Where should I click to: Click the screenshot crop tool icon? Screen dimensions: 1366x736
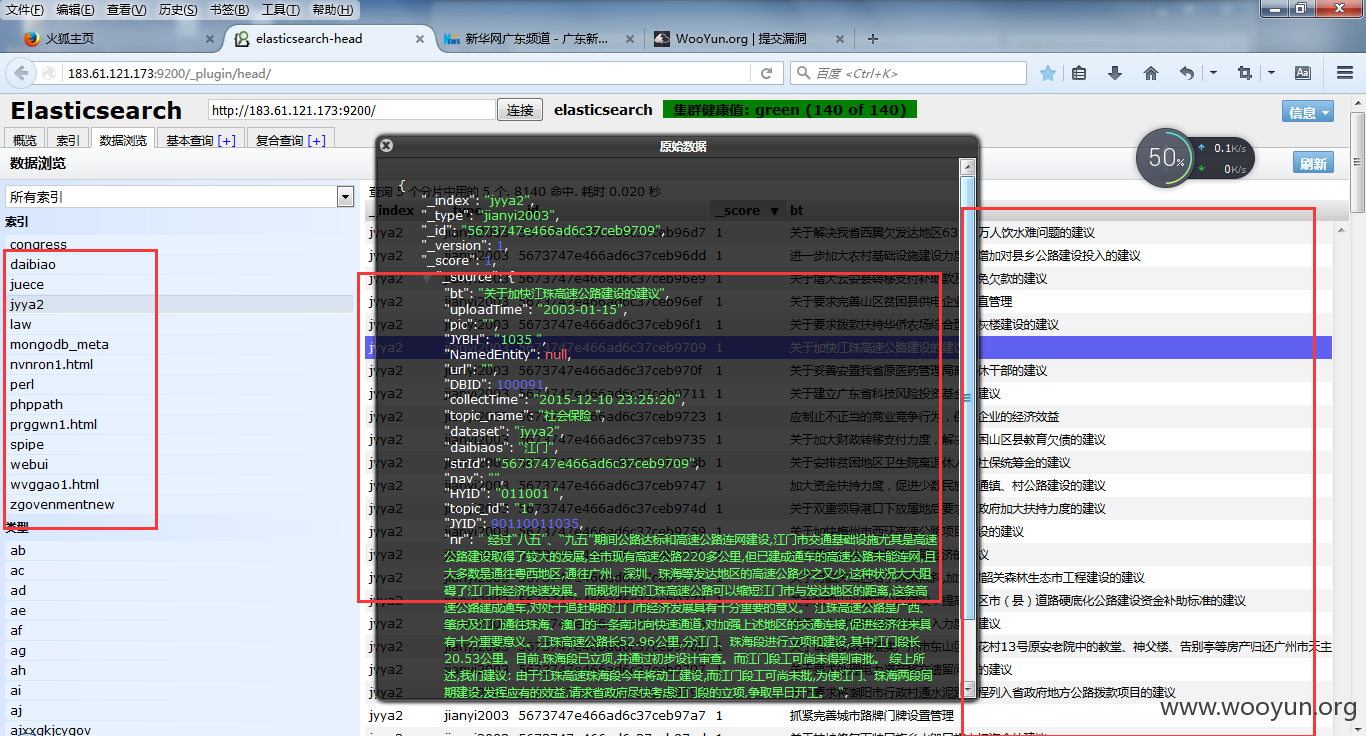[1244, 73]
